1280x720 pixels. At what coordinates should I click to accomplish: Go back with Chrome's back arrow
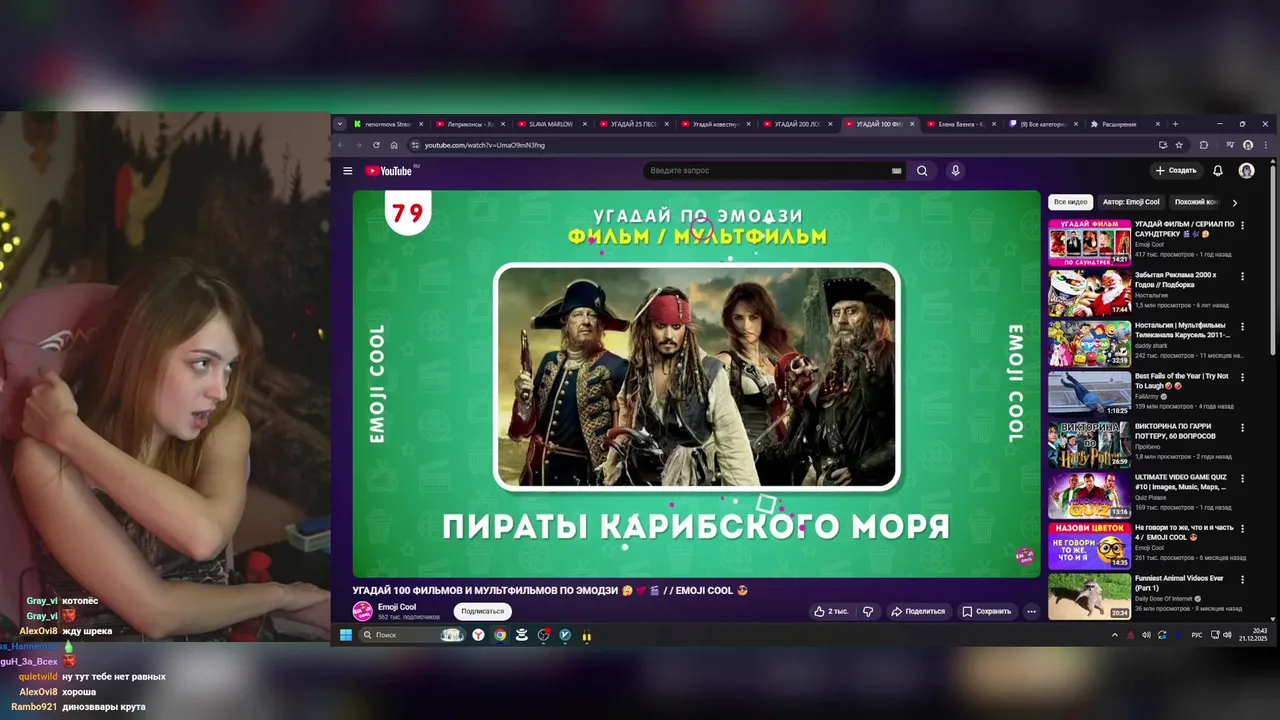coord(340,145)
